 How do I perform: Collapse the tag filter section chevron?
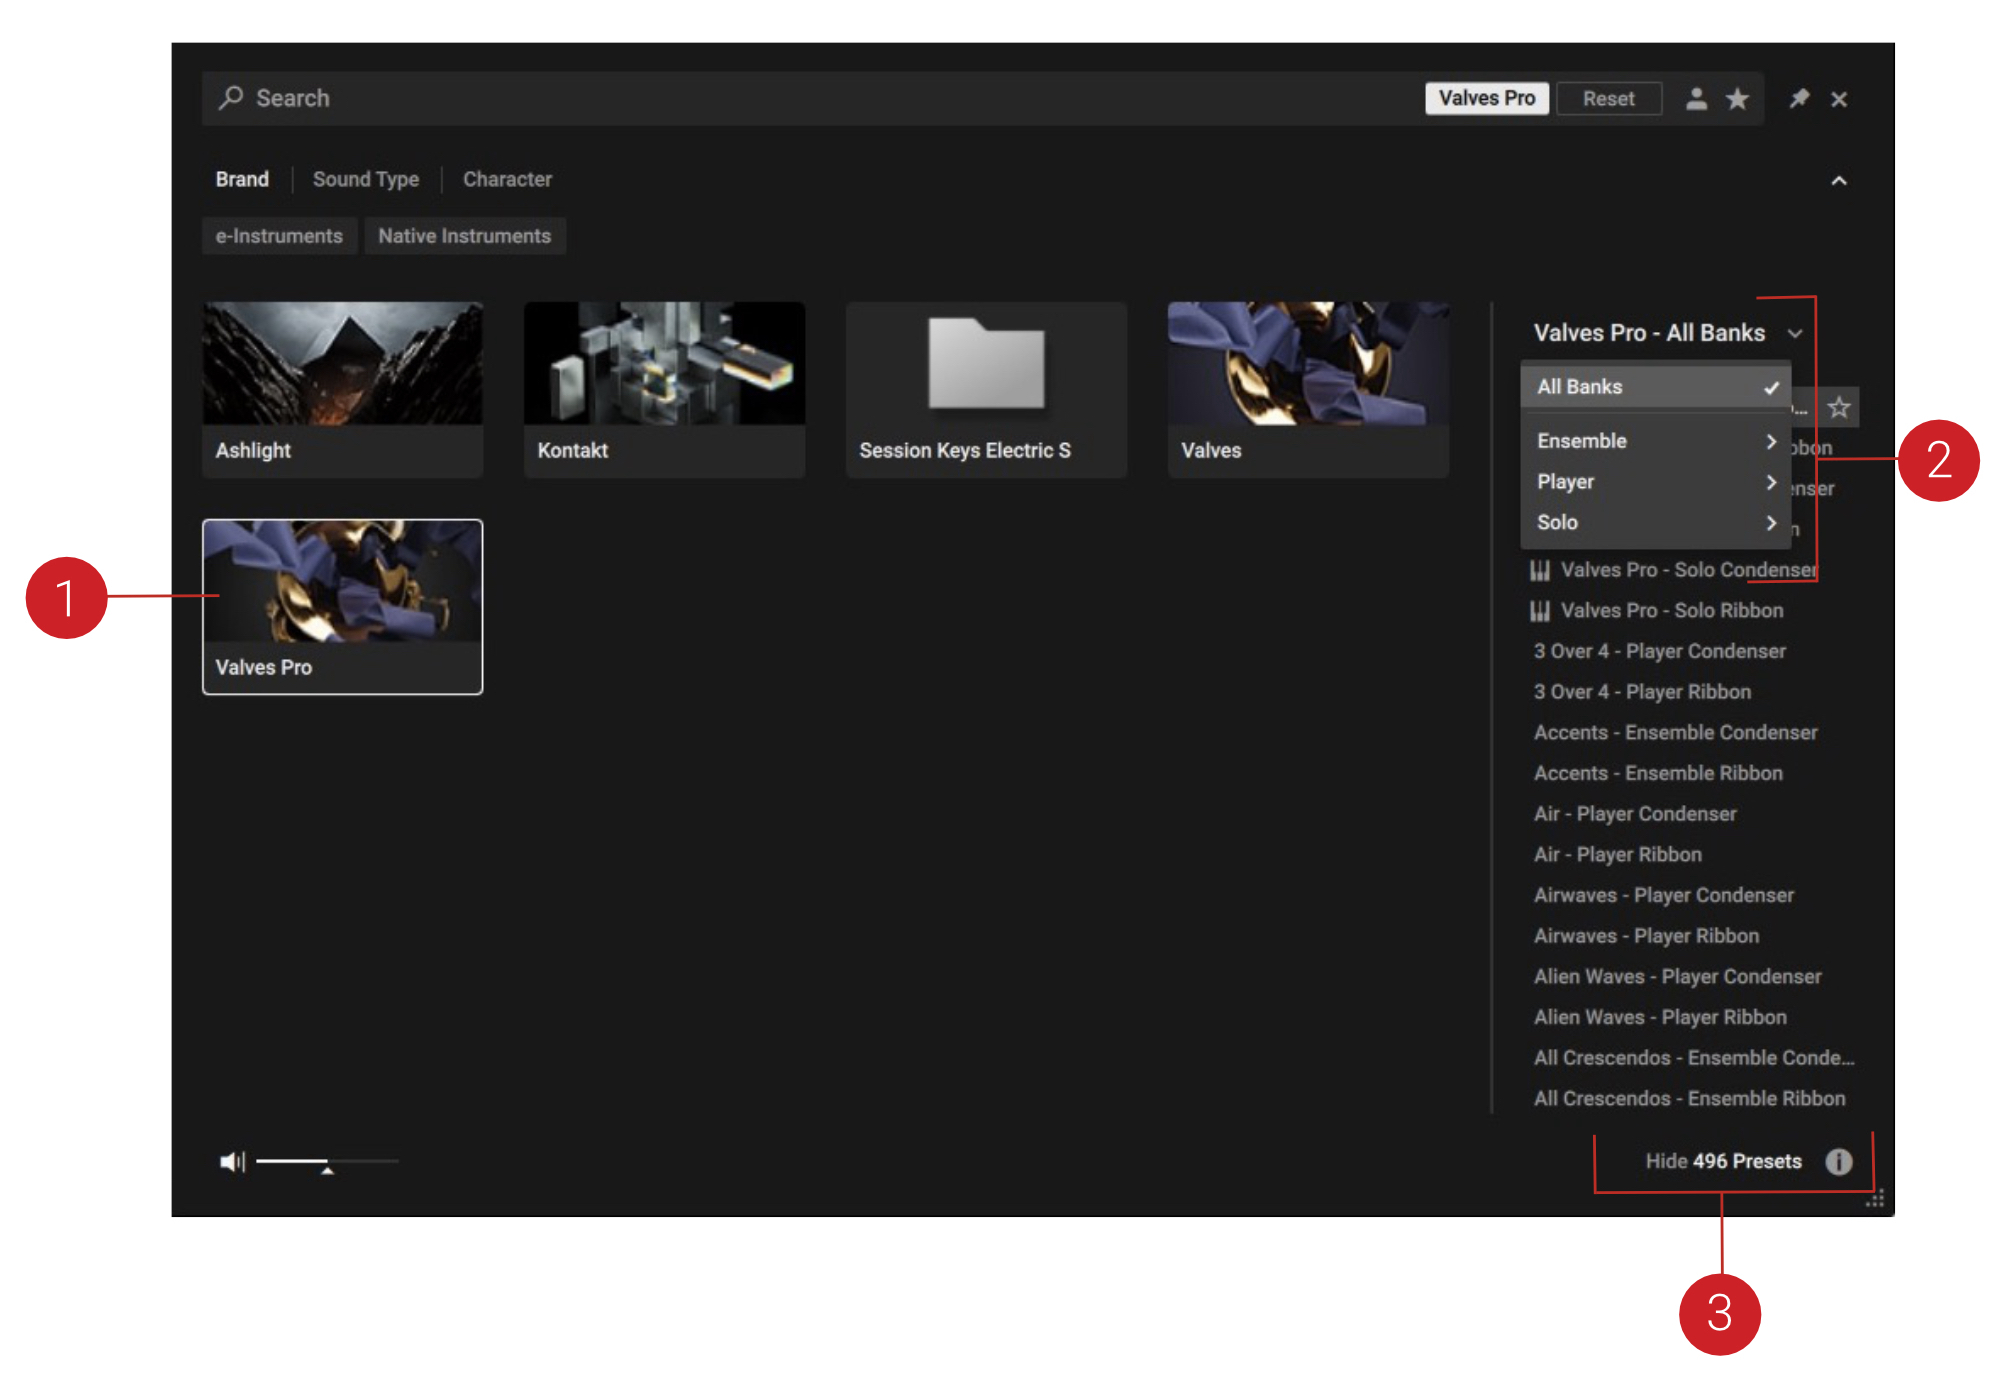click(x=1838, y=181)
